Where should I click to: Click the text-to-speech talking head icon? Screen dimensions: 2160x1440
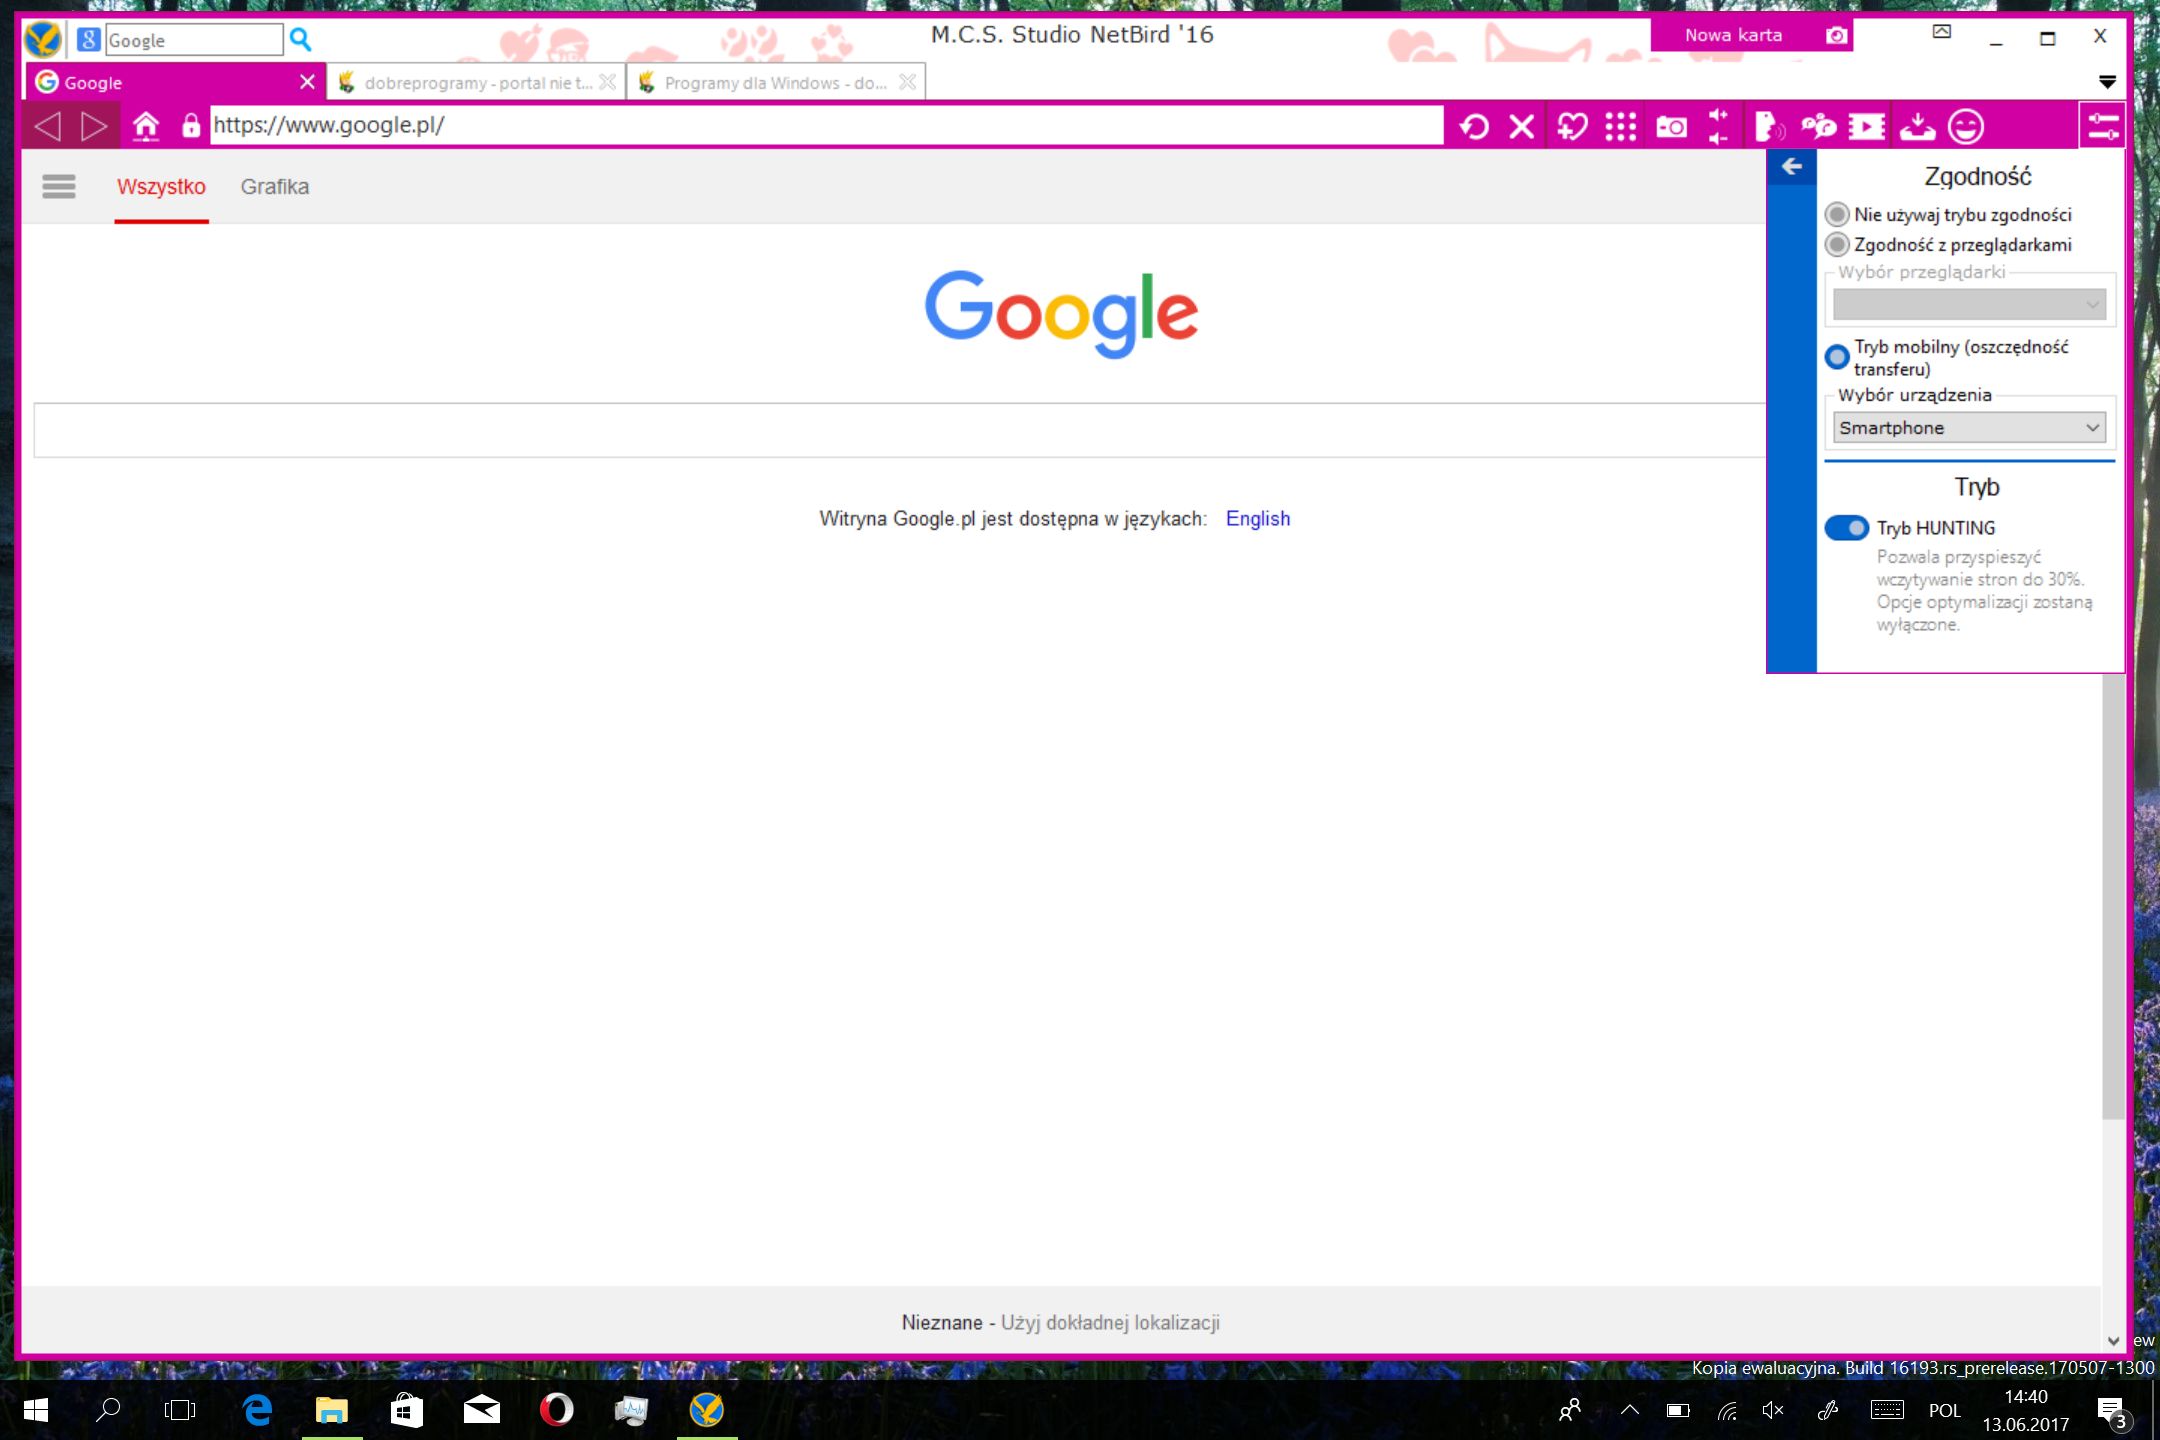[1768, 127]
